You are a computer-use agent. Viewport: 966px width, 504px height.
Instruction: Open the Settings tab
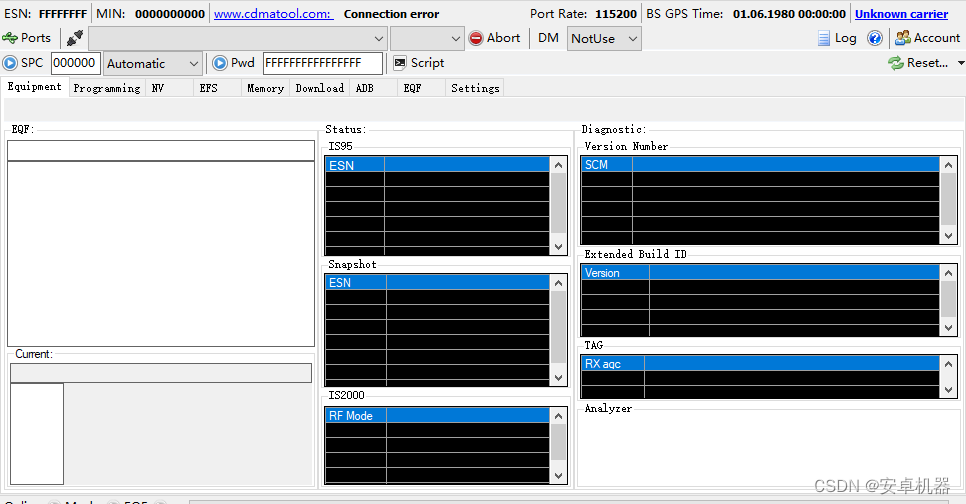475,88
